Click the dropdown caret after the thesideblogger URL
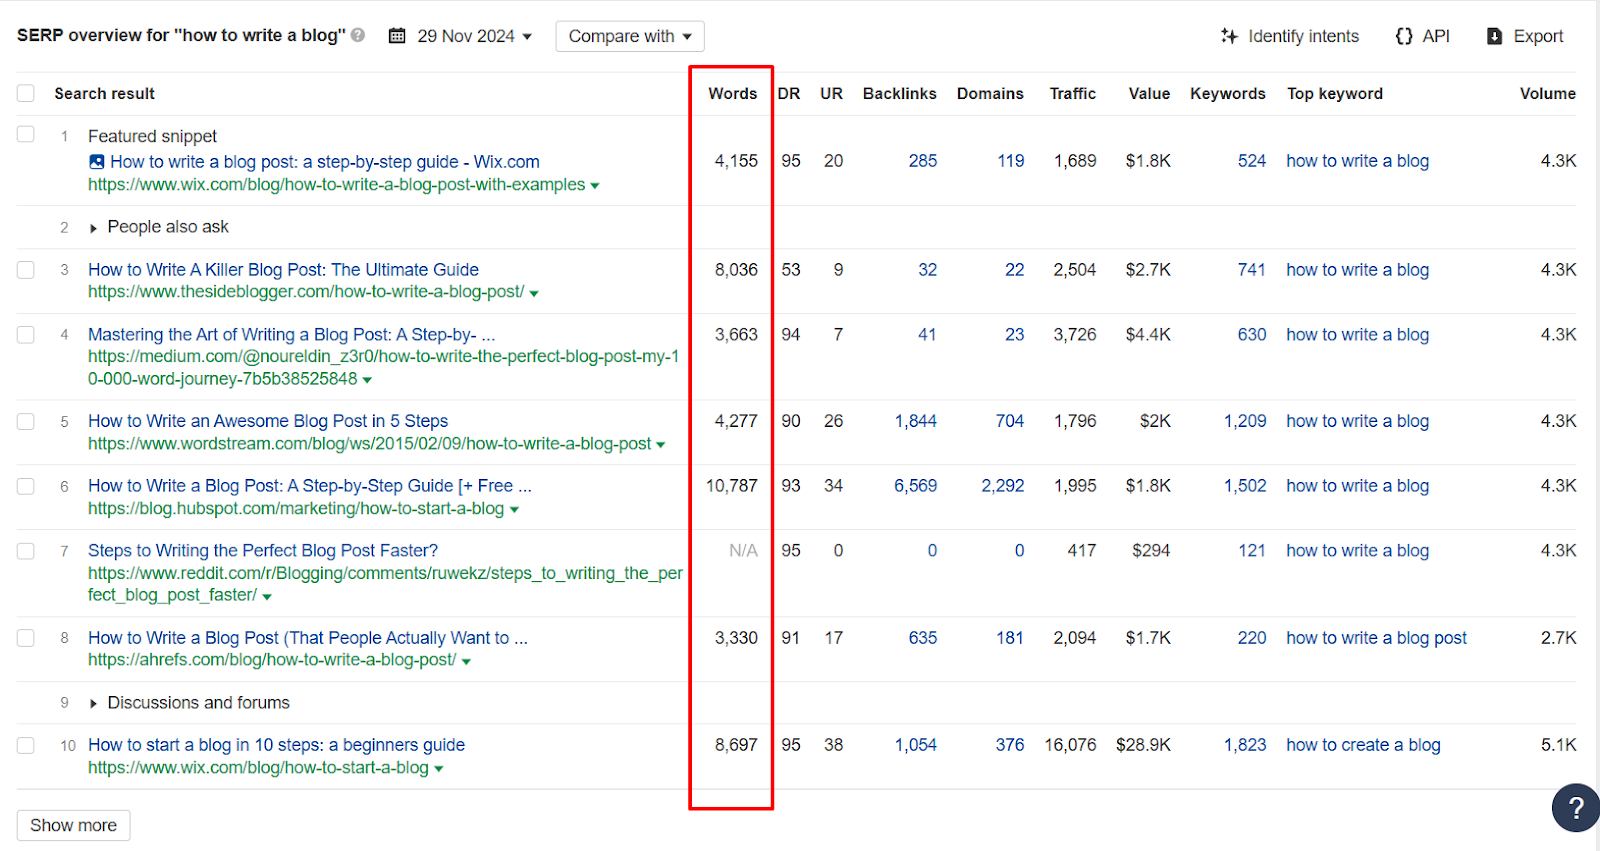This screenshot has height=851, width=1600. pos(534,293)
